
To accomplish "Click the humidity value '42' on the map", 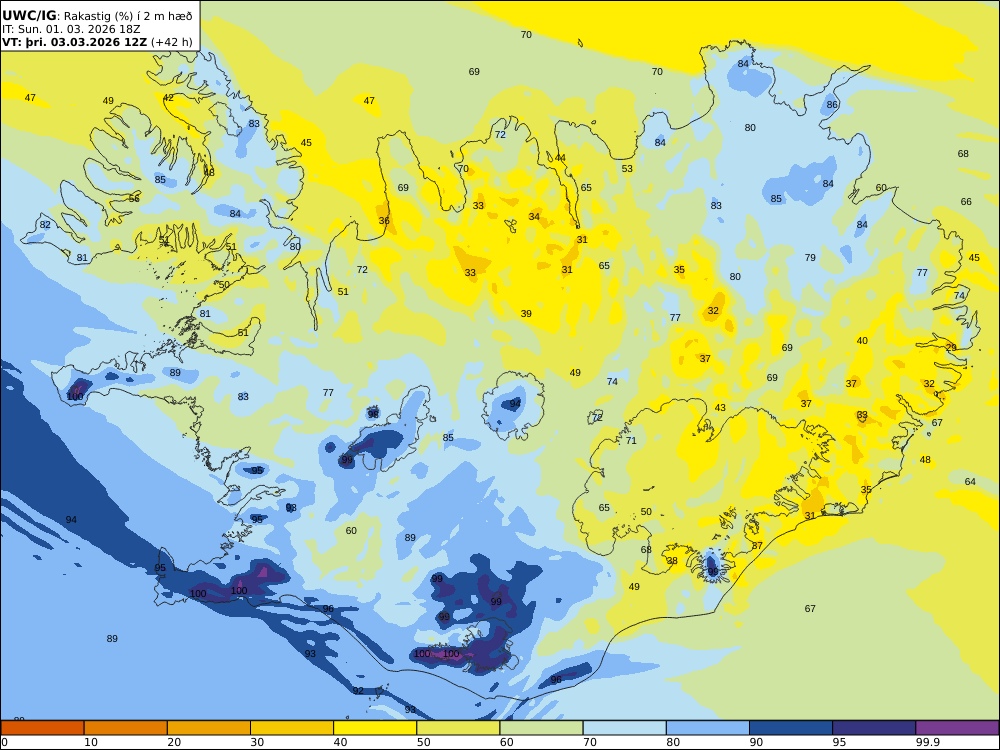I will tap(168, 98).
